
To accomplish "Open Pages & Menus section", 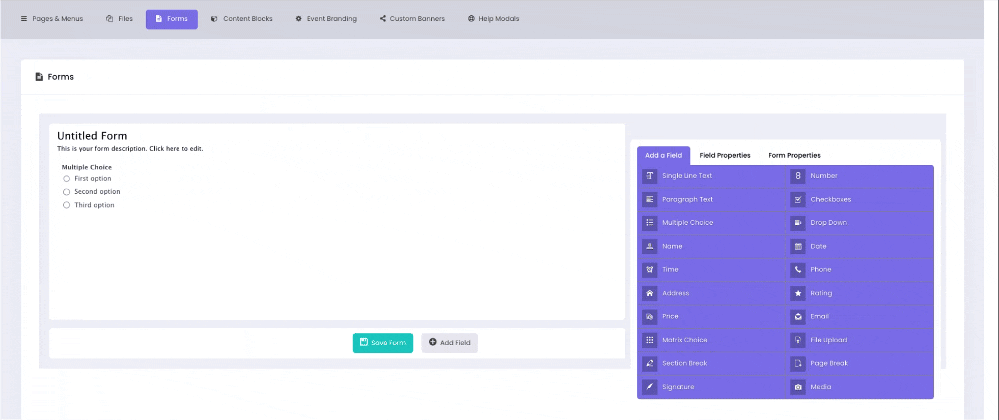I will point(52,19).
